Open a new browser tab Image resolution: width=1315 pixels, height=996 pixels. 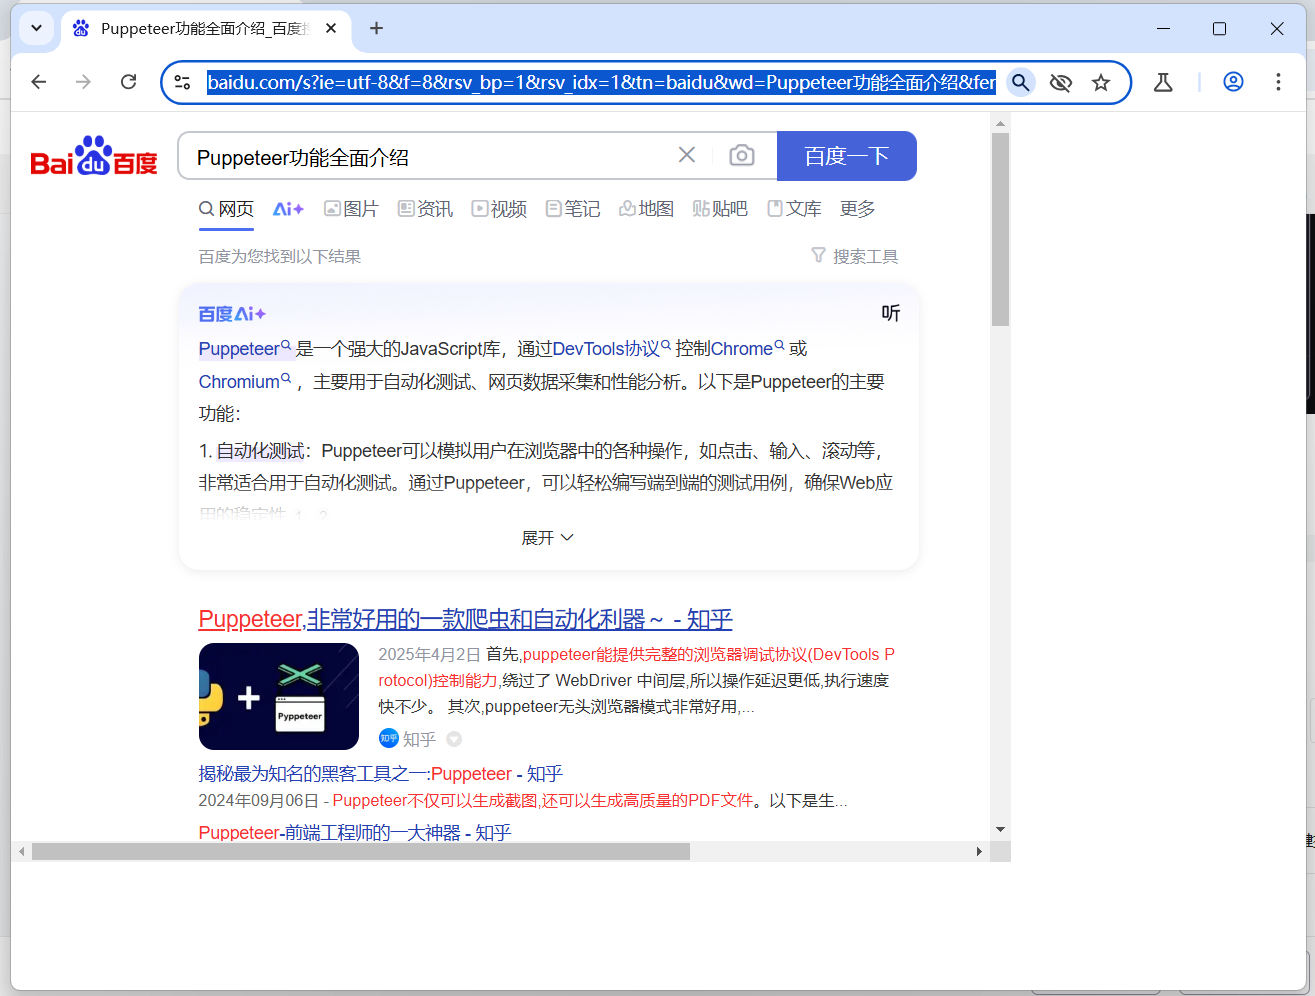(376, 28)
